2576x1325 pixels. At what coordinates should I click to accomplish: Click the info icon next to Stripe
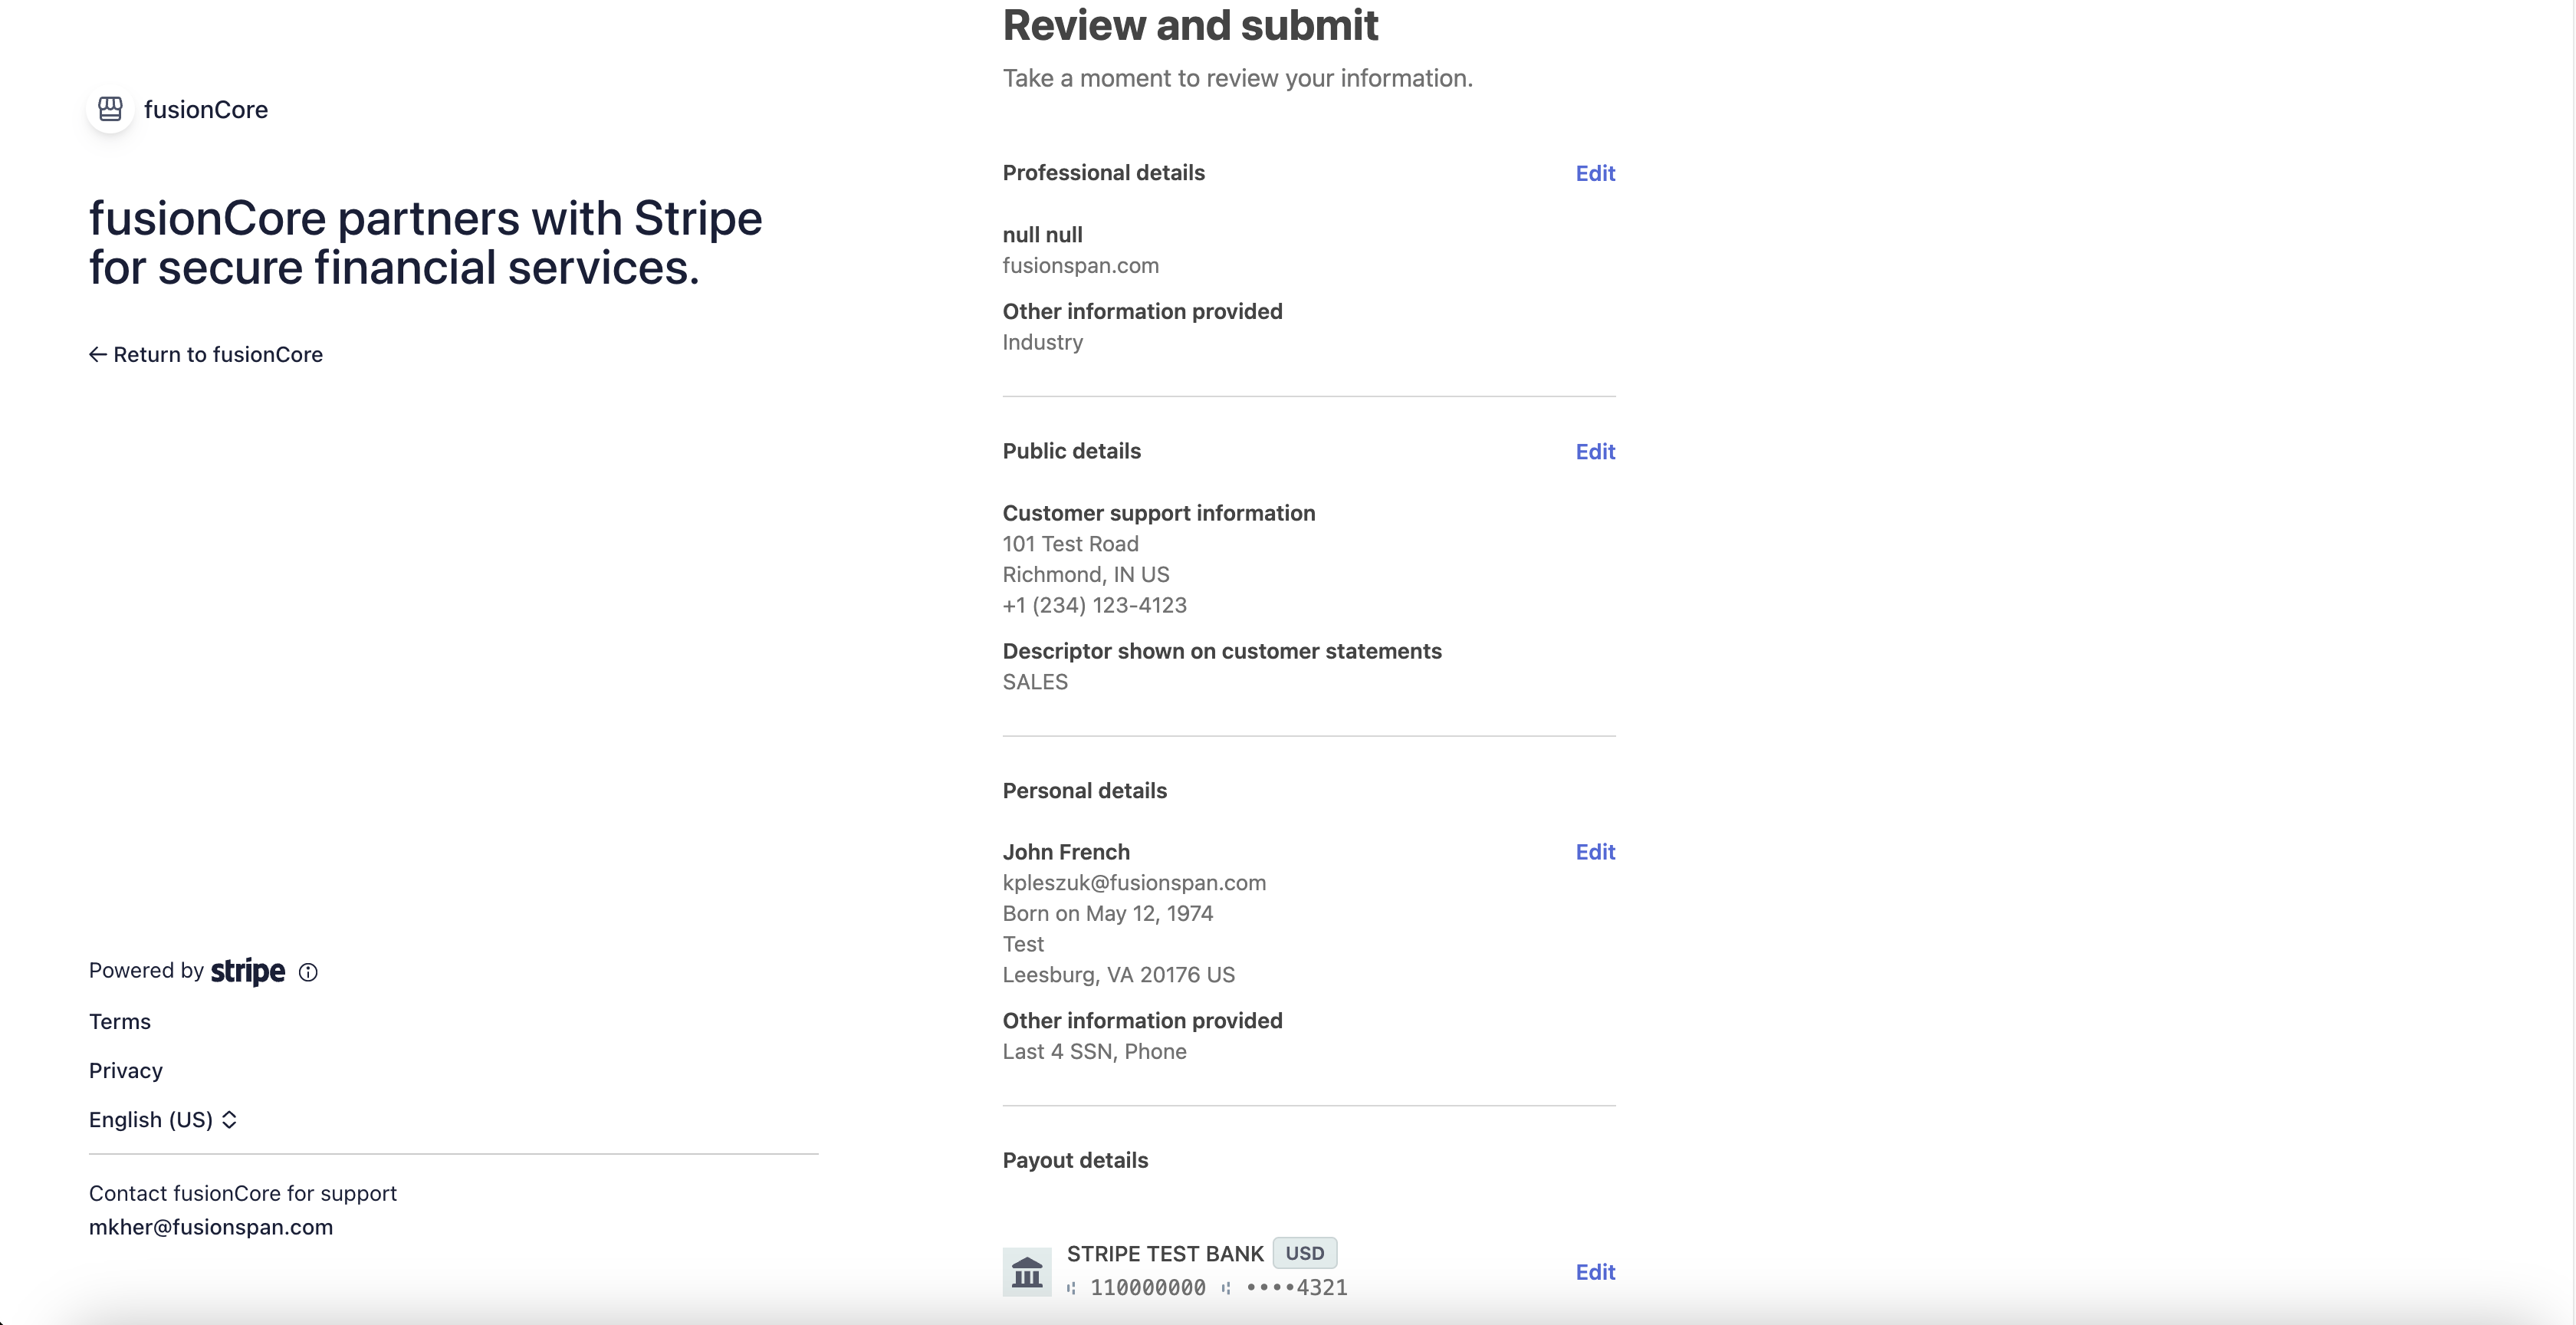click(x=308, y=972)
